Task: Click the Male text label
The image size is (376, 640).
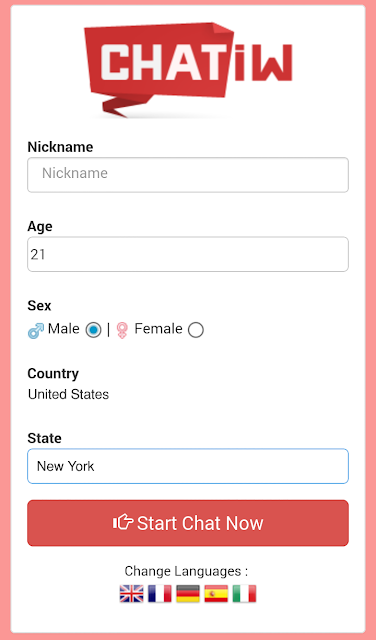Action: pos(64,329)
